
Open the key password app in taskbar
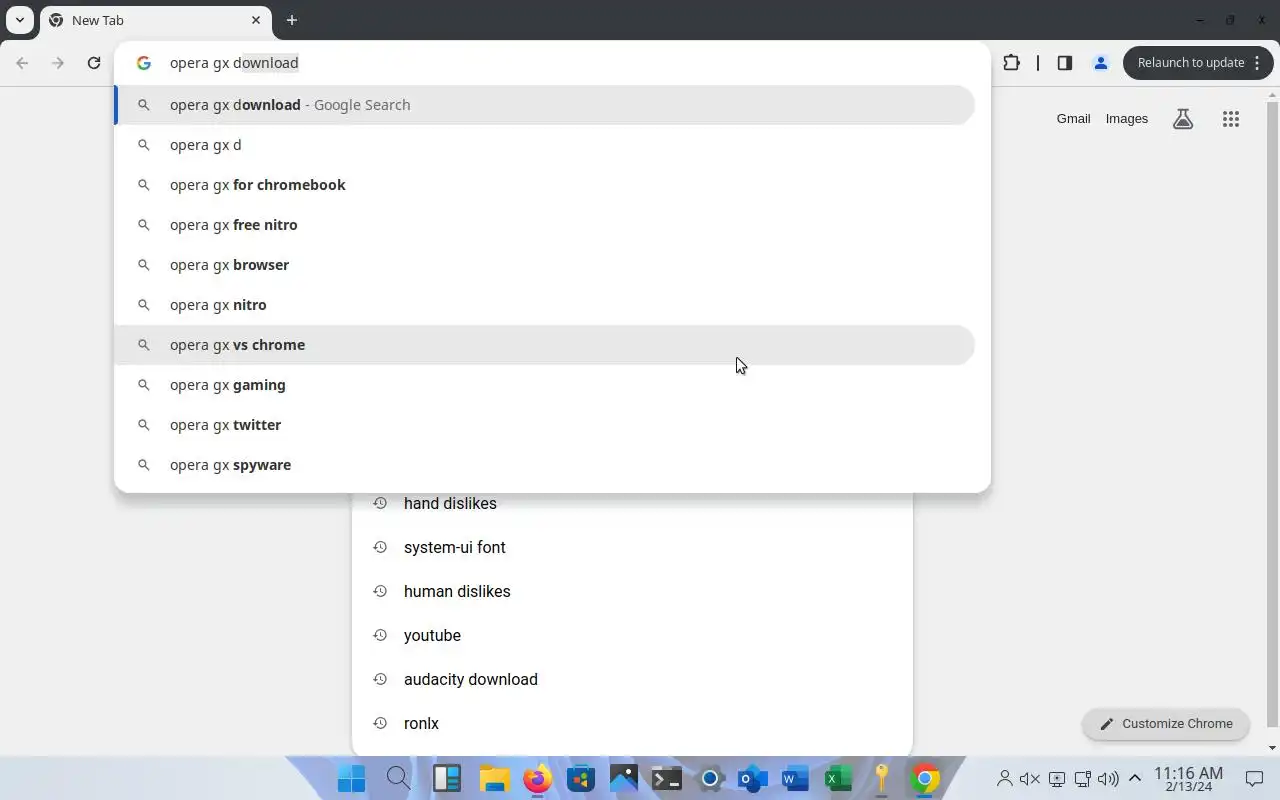pos(882,779)
